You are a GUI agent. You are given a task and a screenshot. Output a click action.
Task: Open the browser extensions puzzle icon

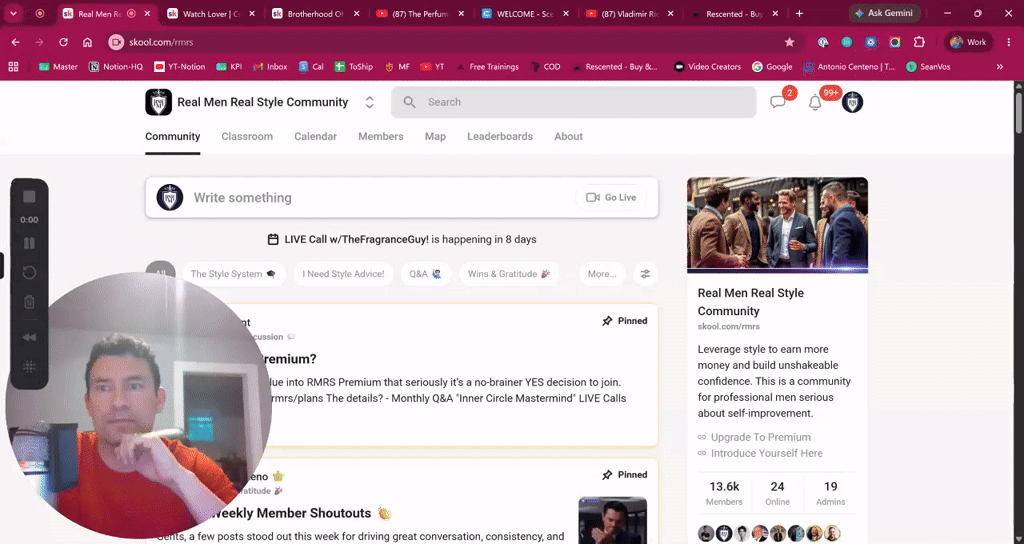coord(919,42)
